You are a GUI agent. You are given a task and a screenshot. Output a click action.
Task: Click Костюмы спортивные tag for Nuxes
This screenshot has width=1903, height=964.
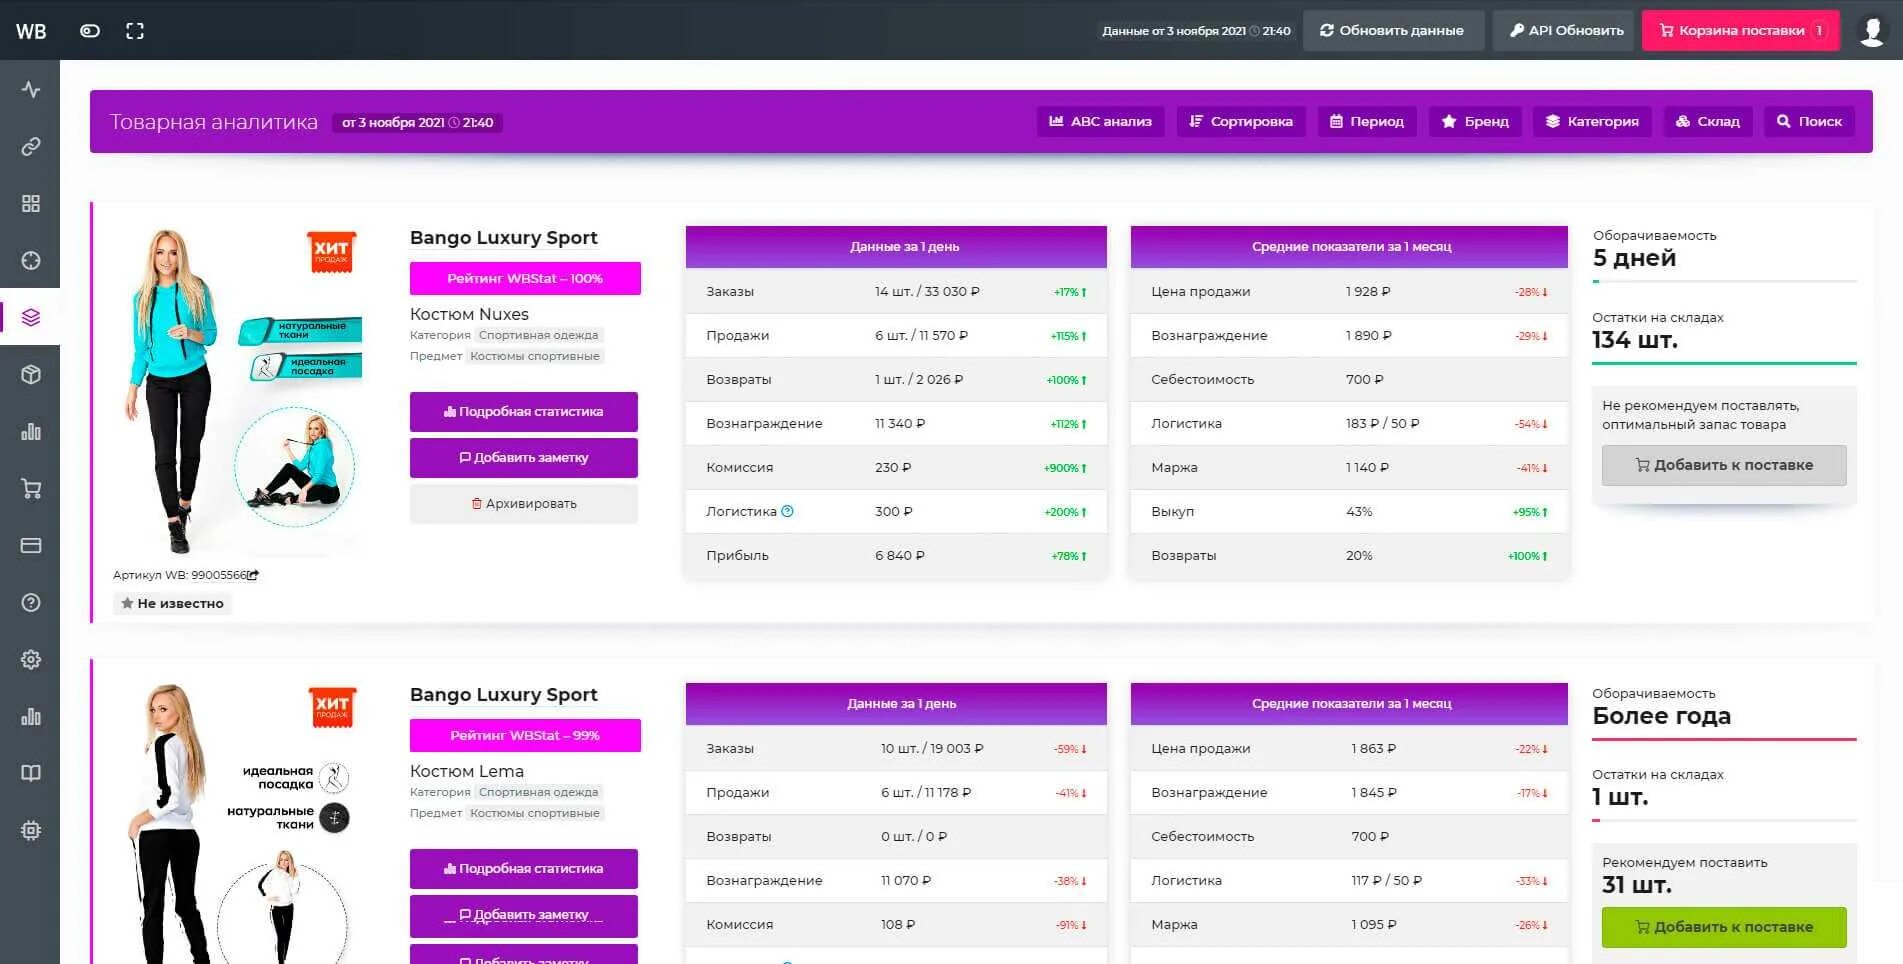point(535,356)
